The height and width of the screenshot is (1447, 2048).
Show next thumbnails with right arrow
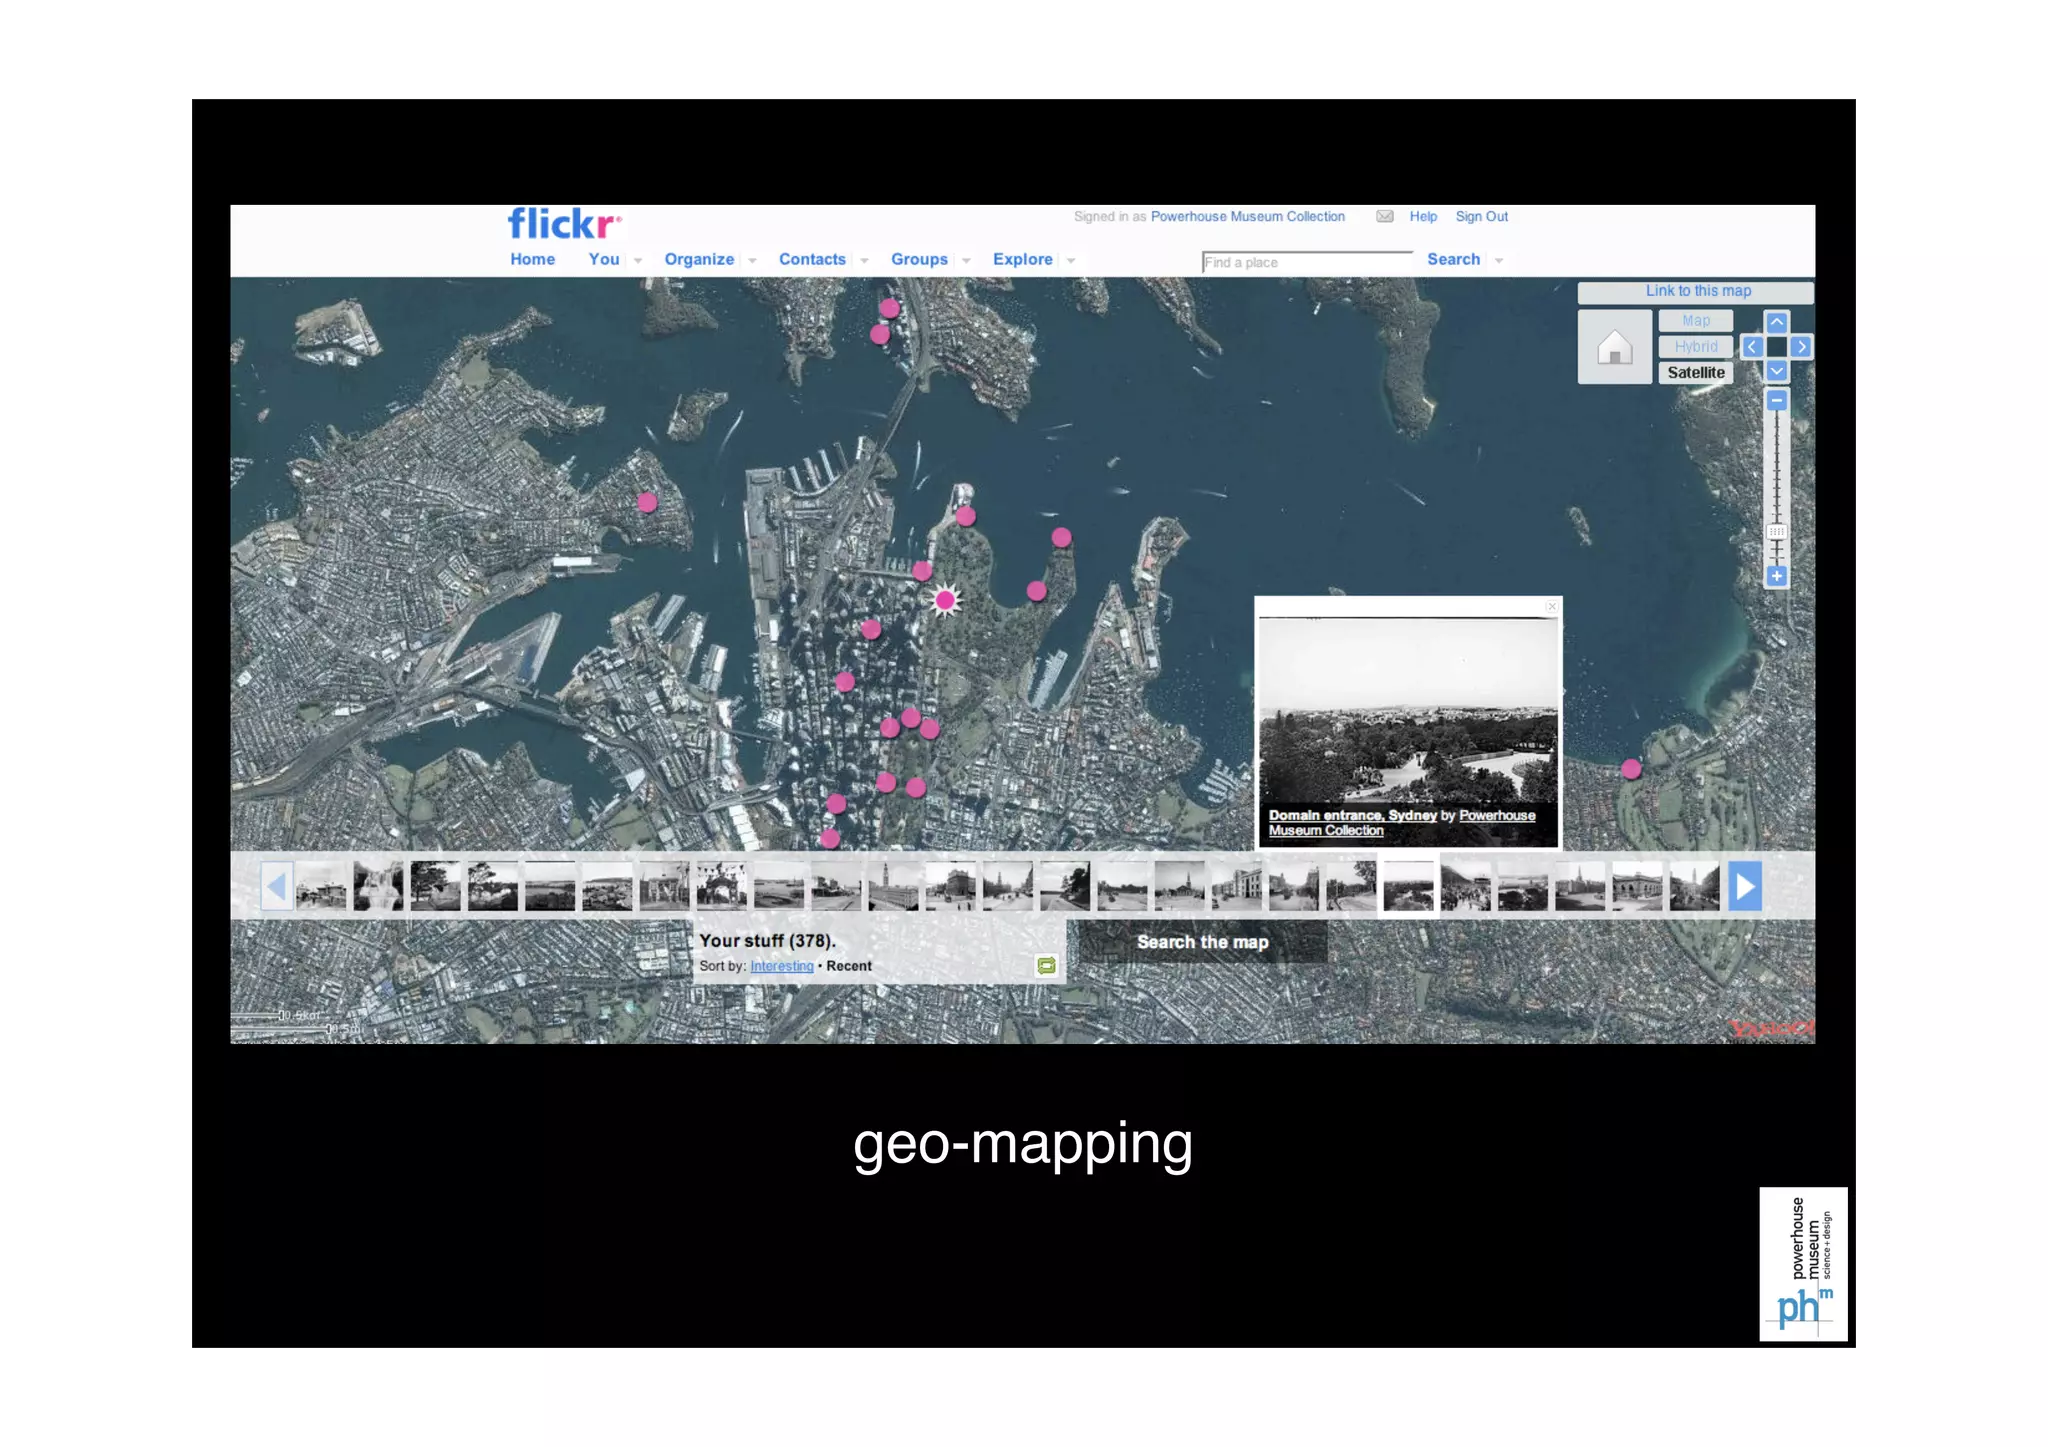point(1745,886)
